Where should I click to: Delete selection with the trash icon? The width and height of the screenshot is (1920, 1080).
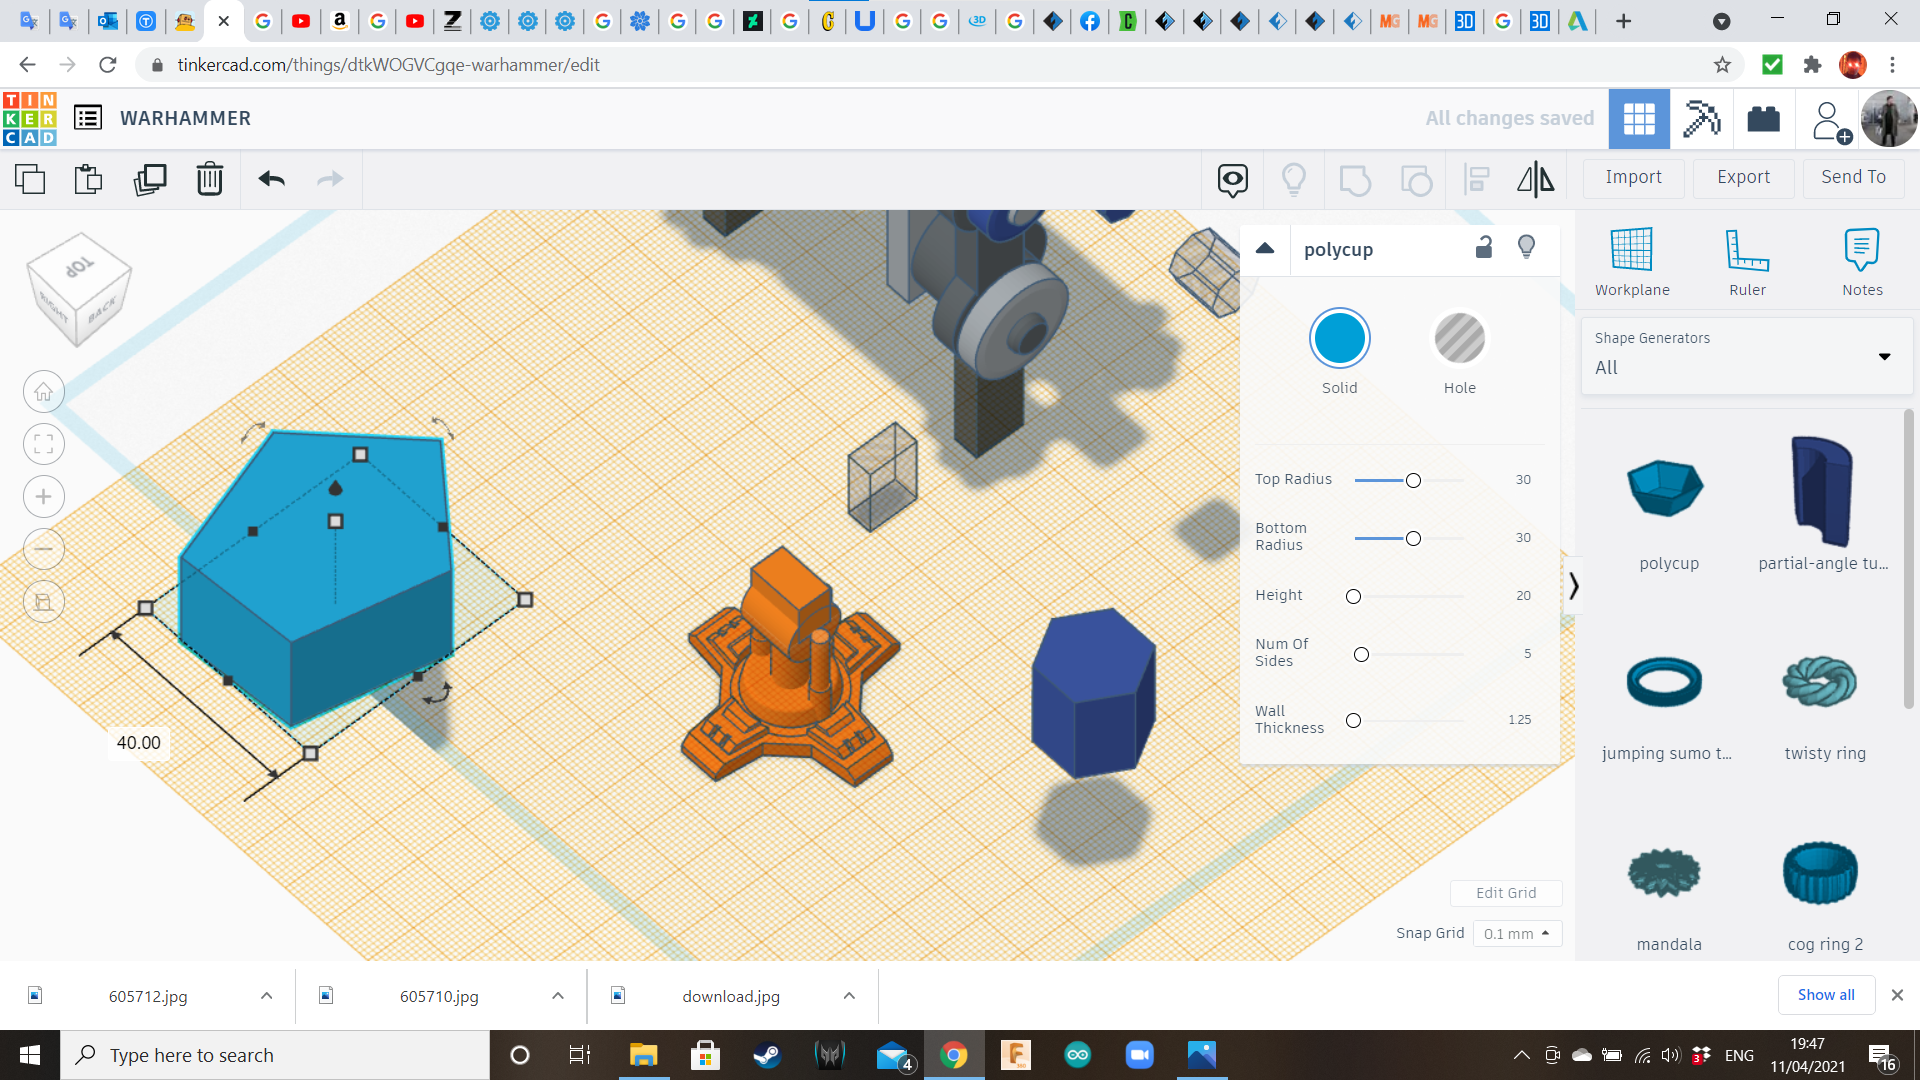[210, 179]
